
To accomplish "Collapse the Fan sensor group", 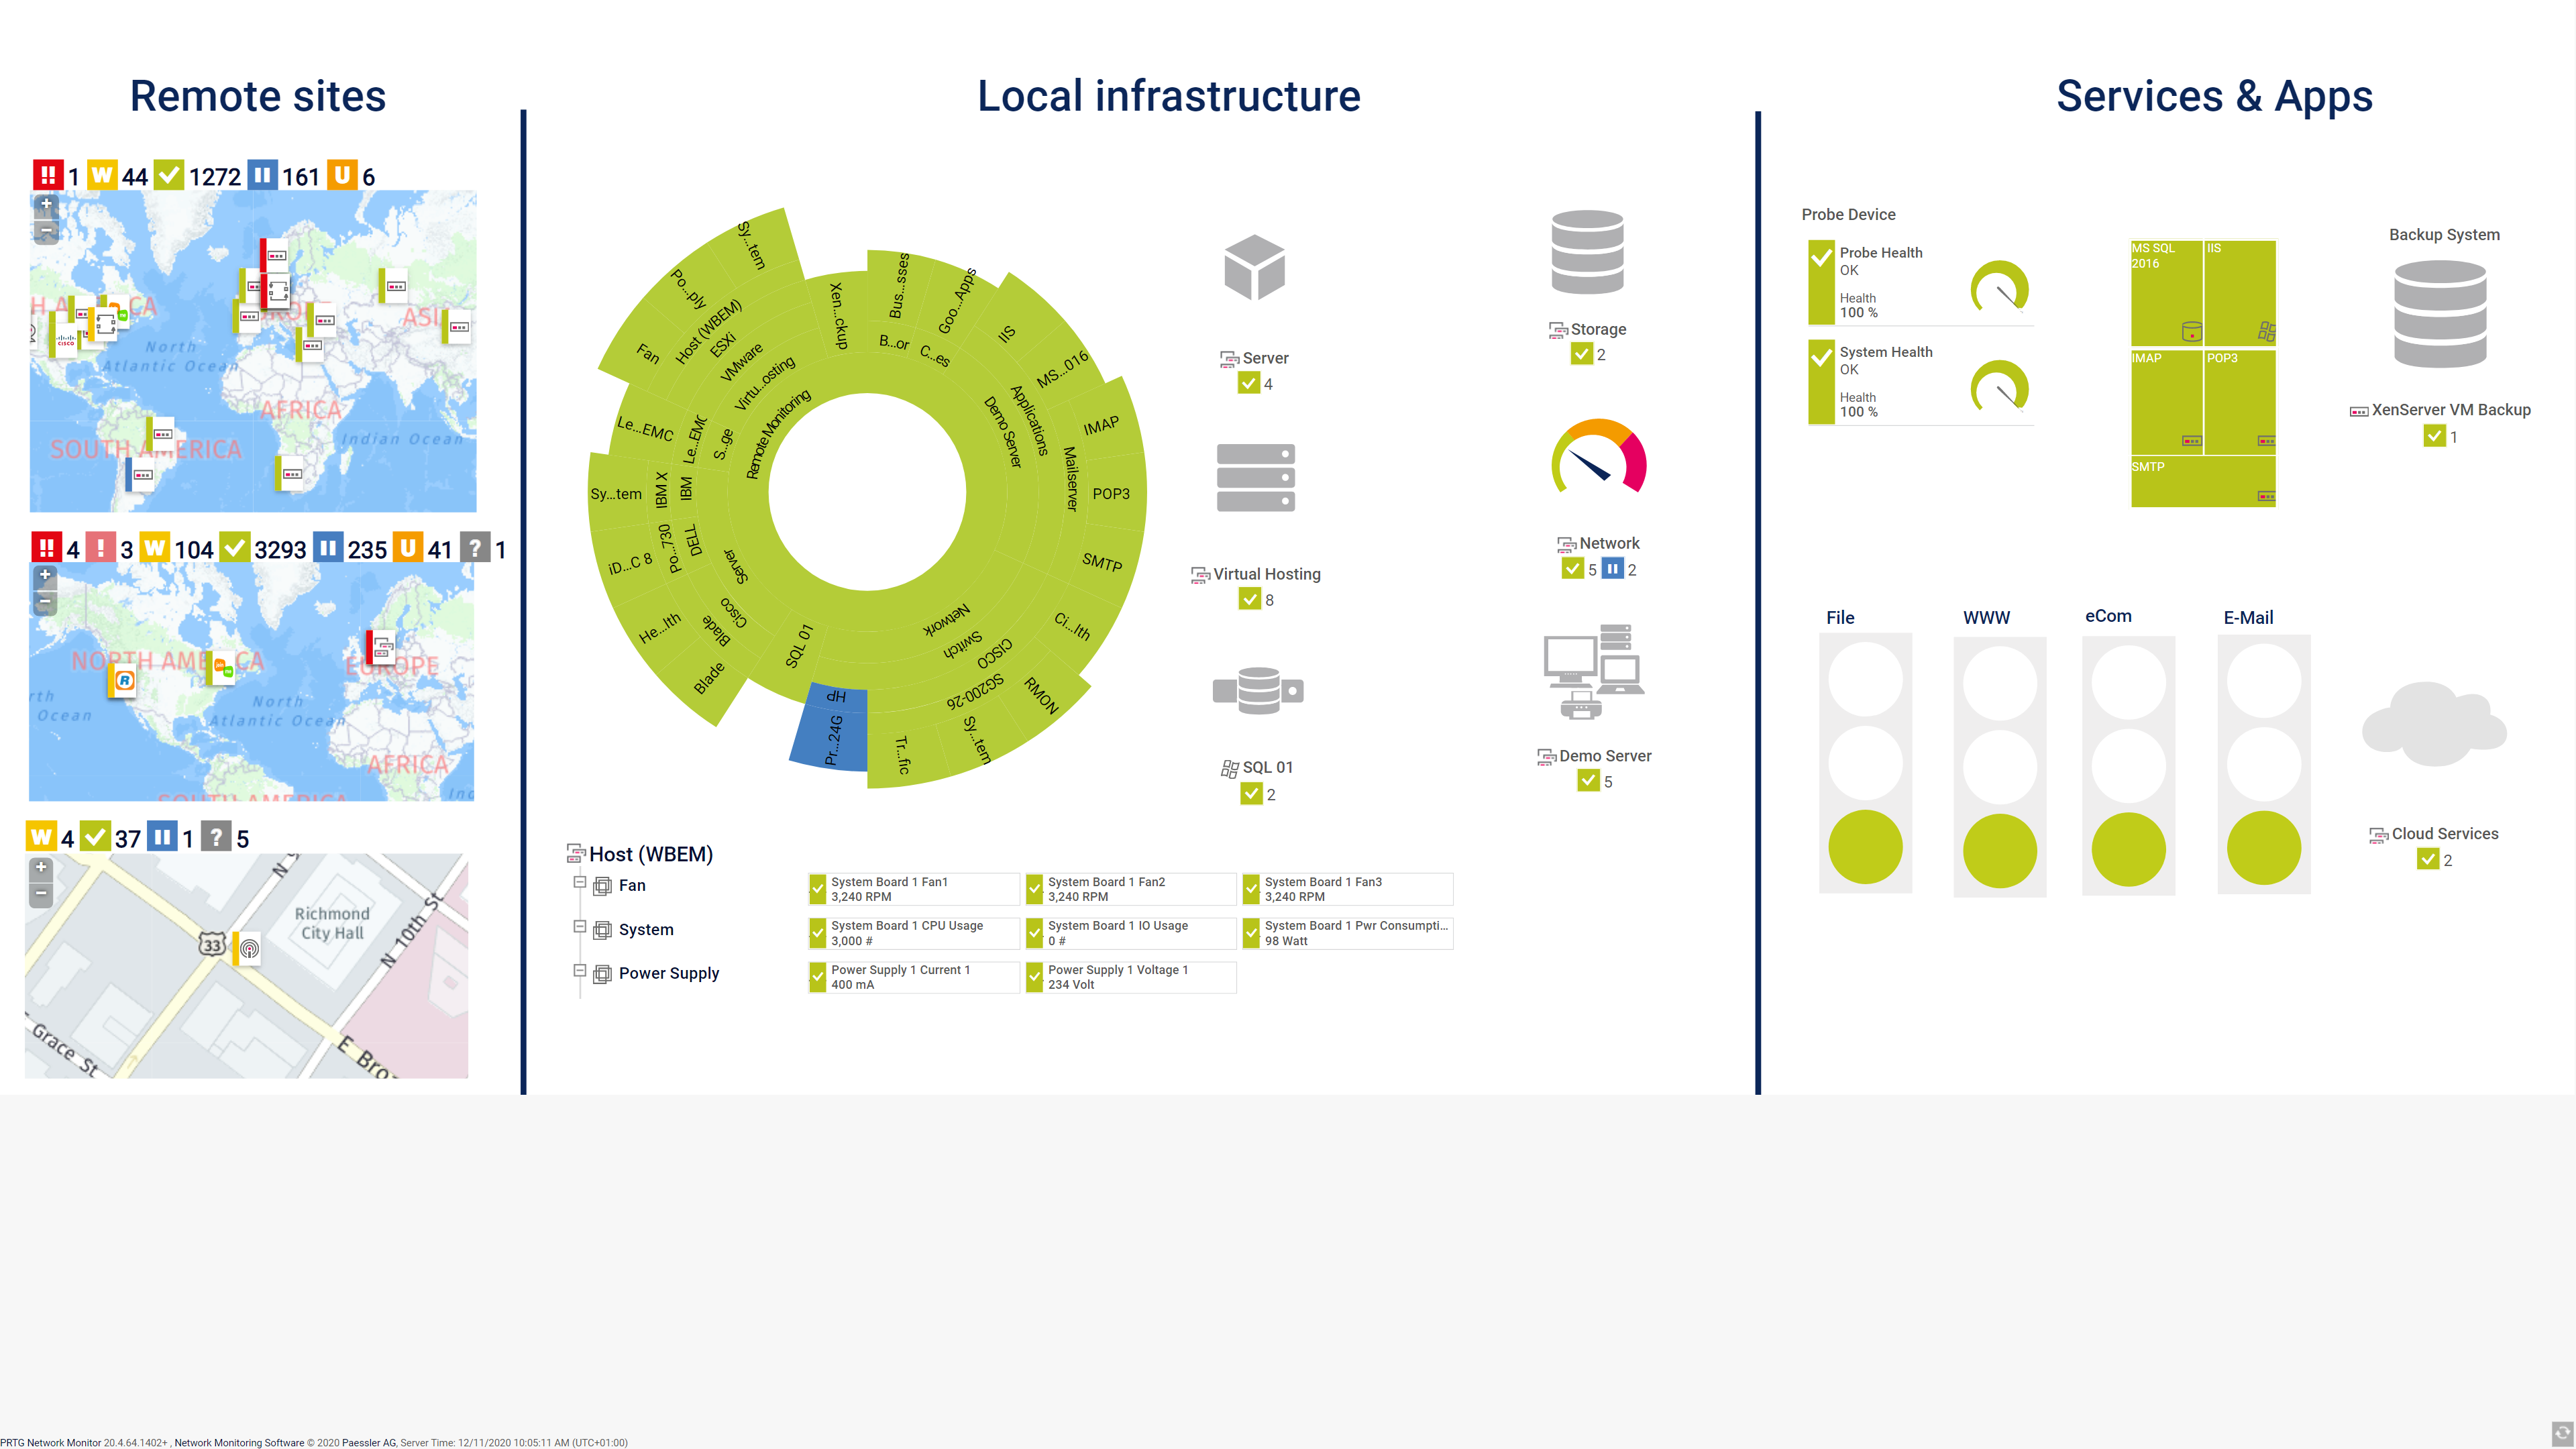I will (579, 884).
